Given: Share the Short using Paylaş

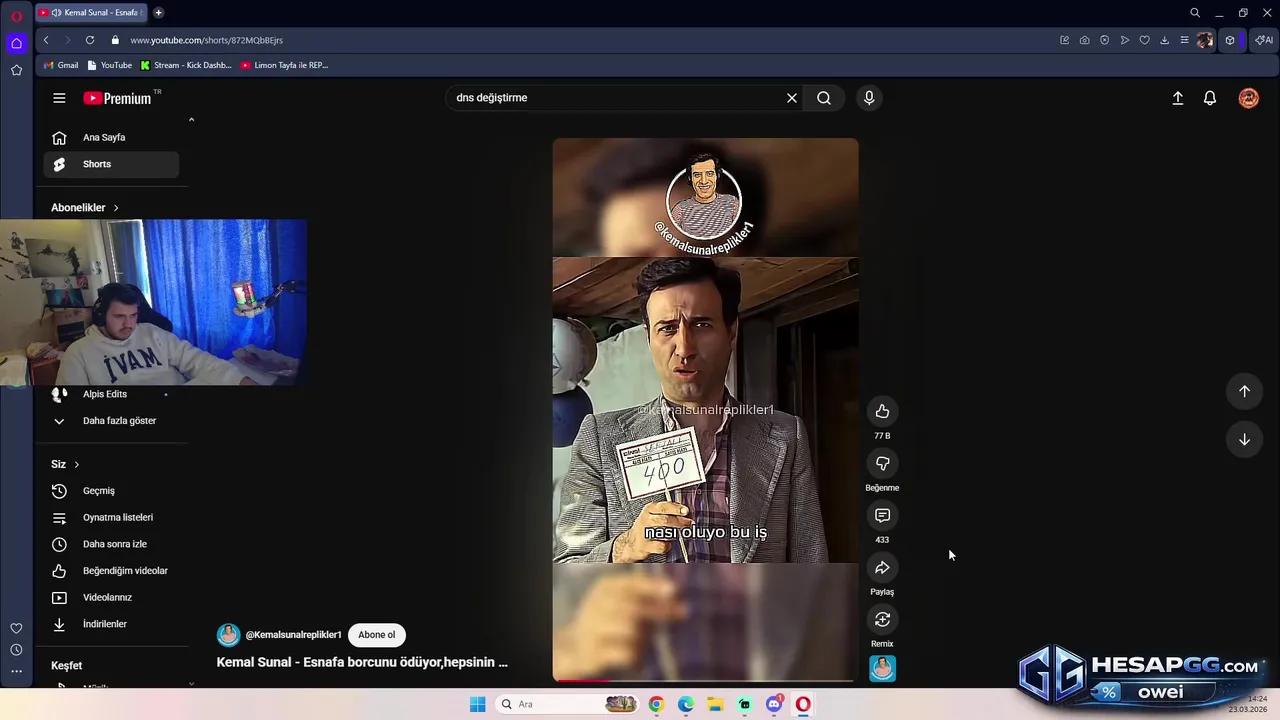Looking at the screenshot, I should tap(882, 567).
